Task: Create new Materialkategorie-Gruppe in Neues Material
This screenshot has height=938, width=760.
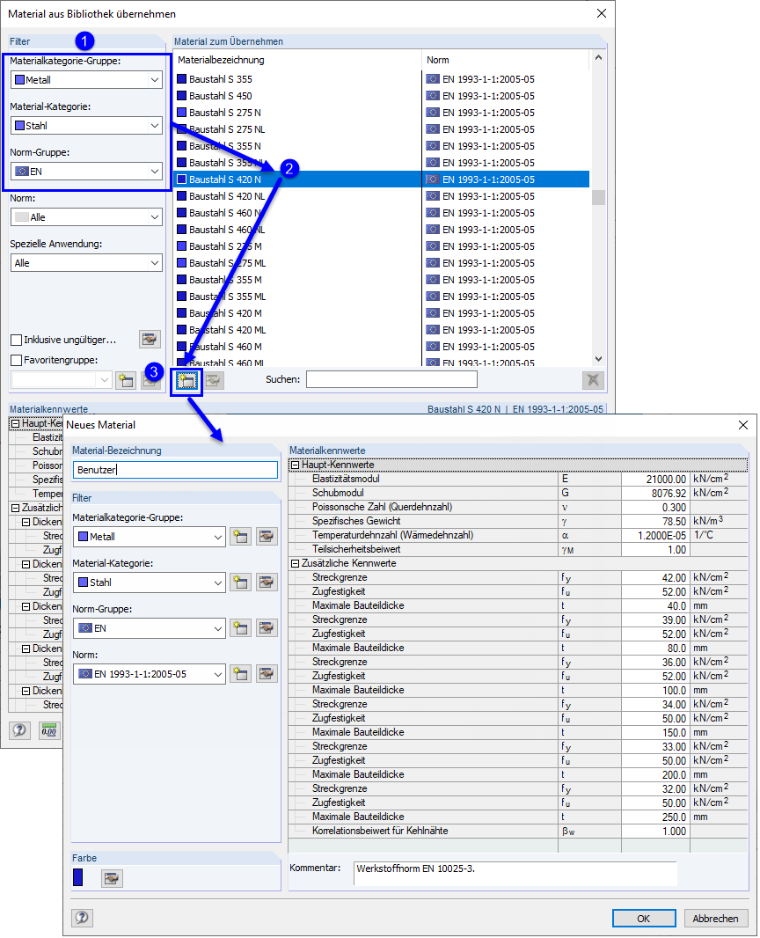Action: pyautogui.click(x=241, y=537)
